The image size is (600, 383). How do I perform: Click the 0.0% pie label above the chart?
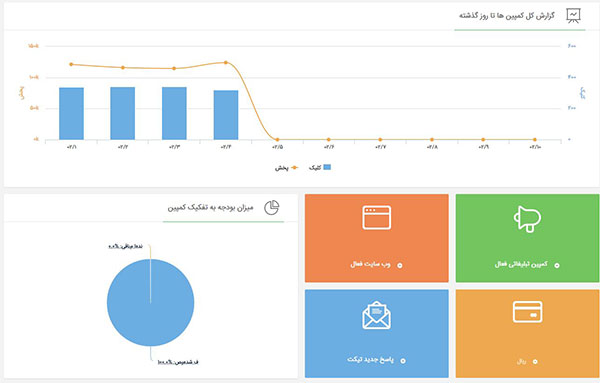click(x=126, y=246)
